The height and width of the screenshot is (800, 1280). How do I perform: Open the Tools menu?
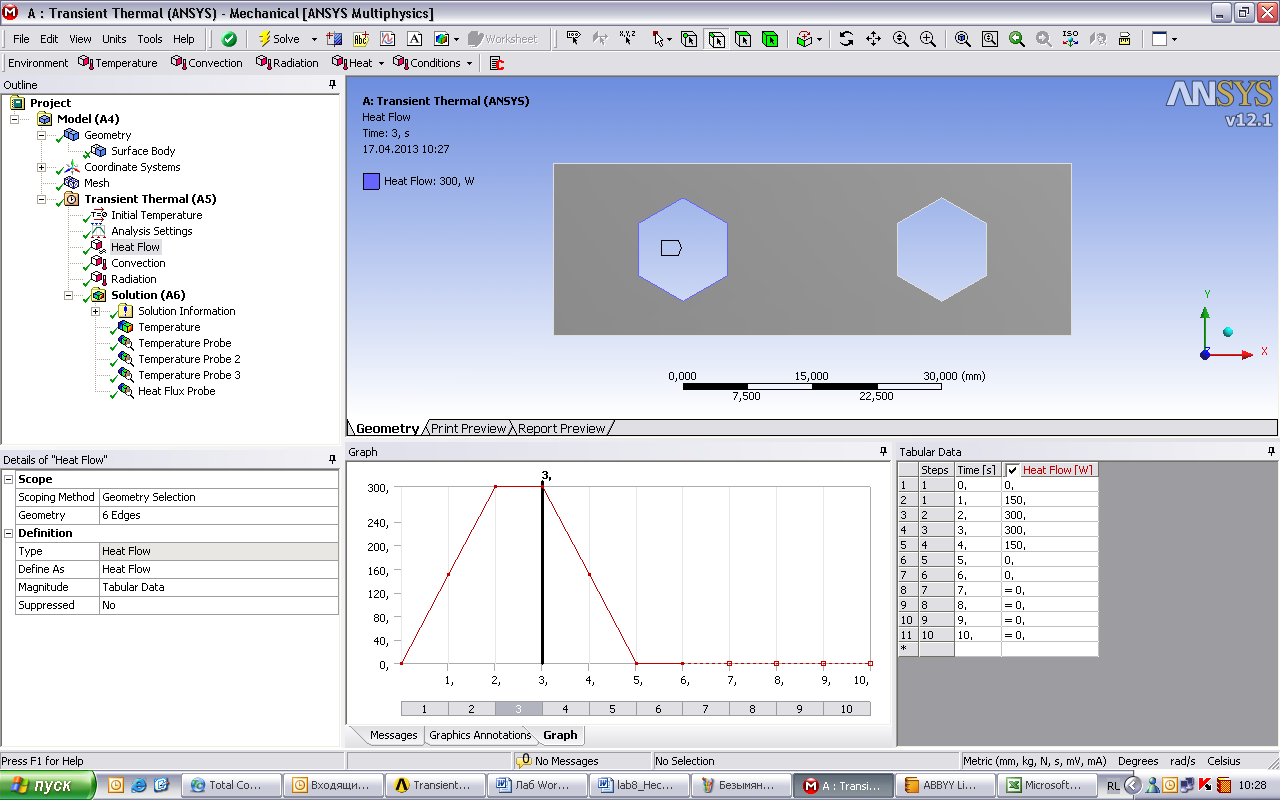(x=150, y=39)
